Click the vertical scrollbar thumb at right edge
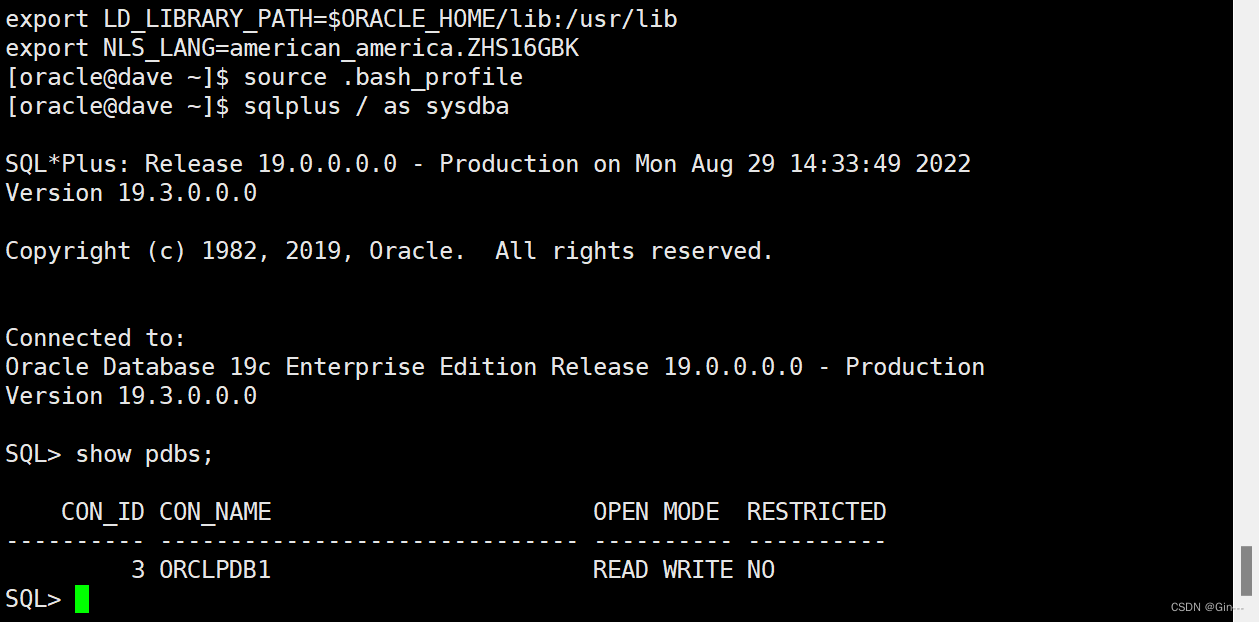The image size is (1259, 622). [1246, 570]
